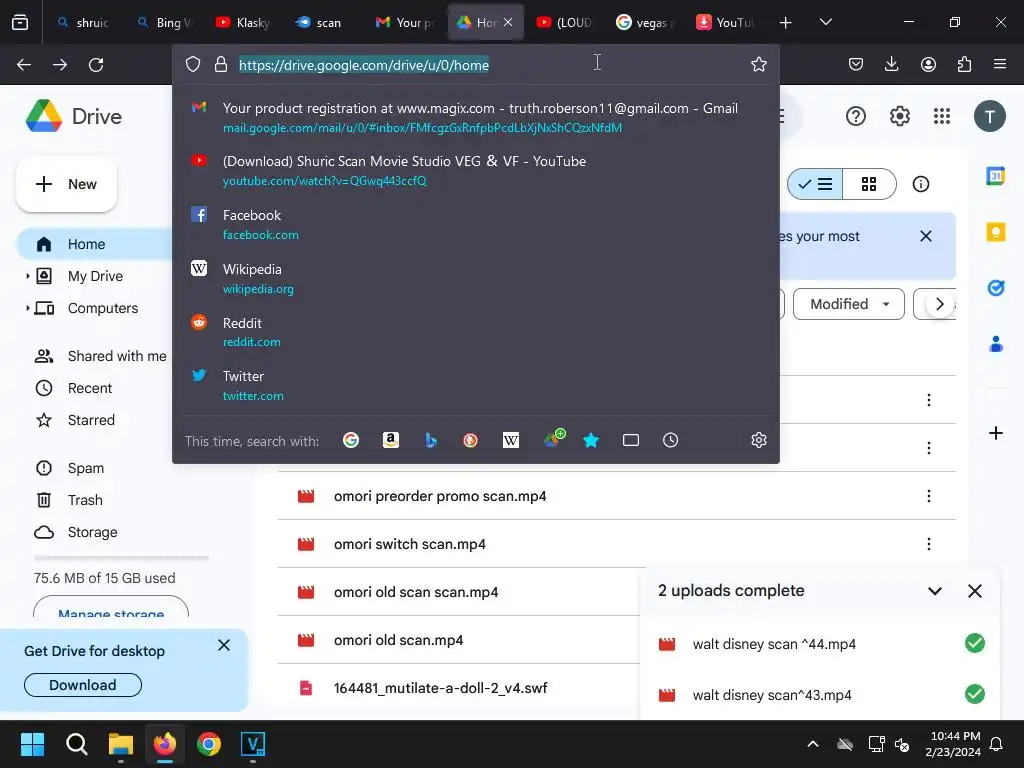Open Drive settings gear
Screen dimensions: 1024x768
(899, 116)
